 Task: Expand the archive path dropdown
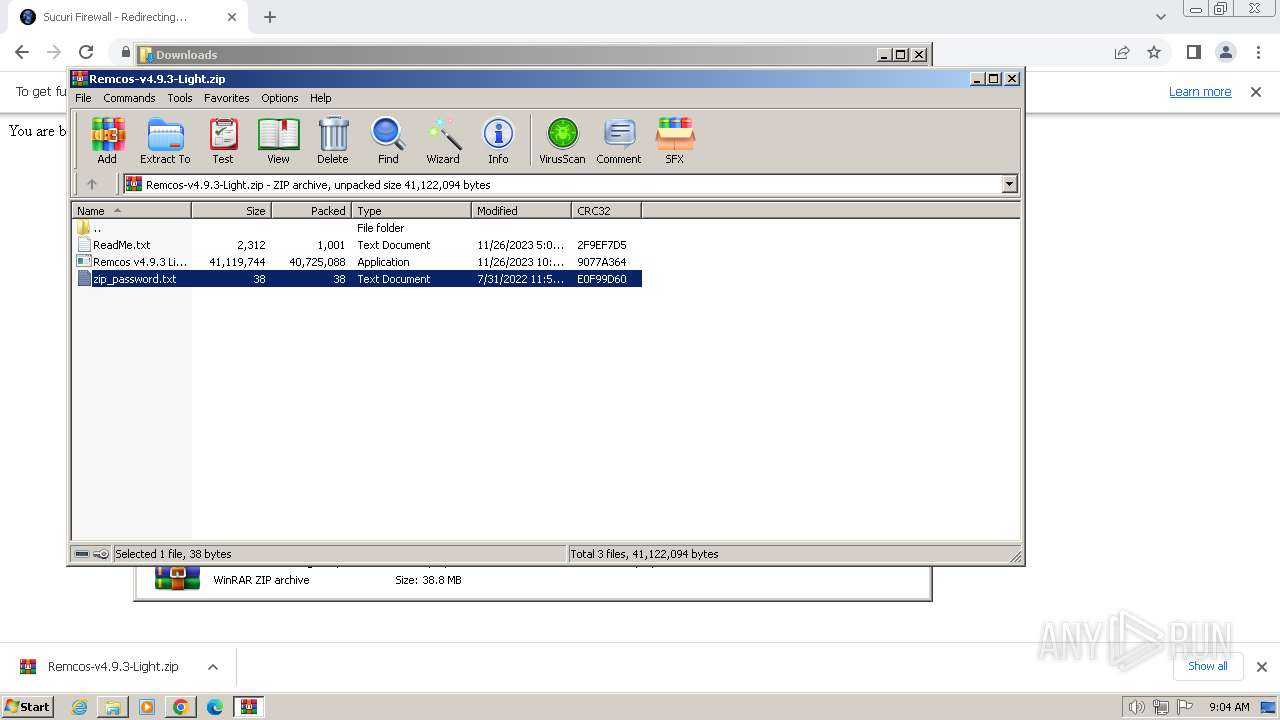pos(1009,184)
